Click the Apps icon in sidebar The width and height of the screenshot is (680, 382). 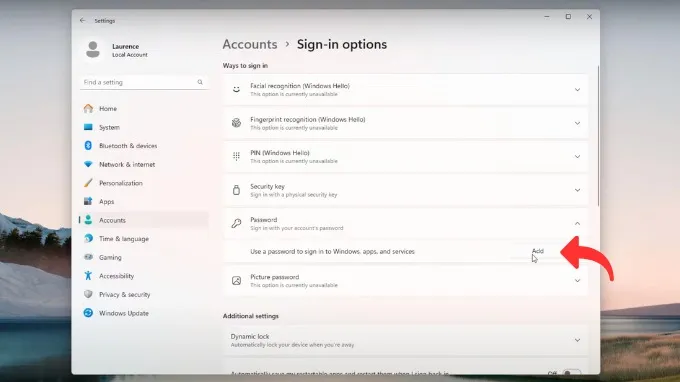pos(88,201)
